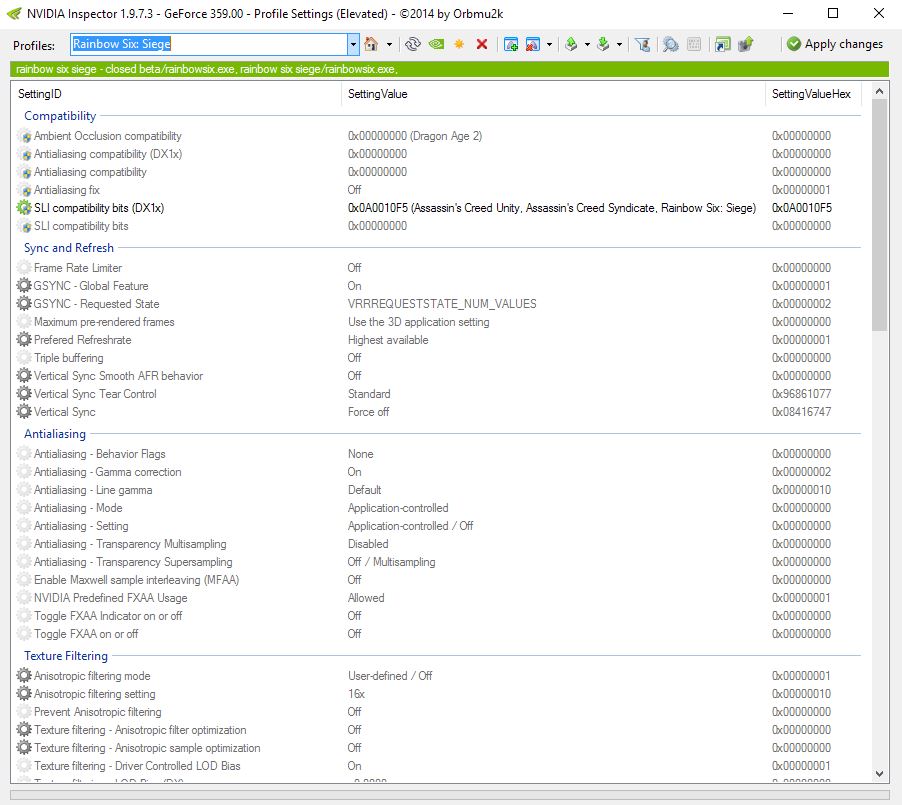Select NVIDIA Predefined FXAA Usage row
This screenshot has height=805, width=902.
click(x=438, y=598)
